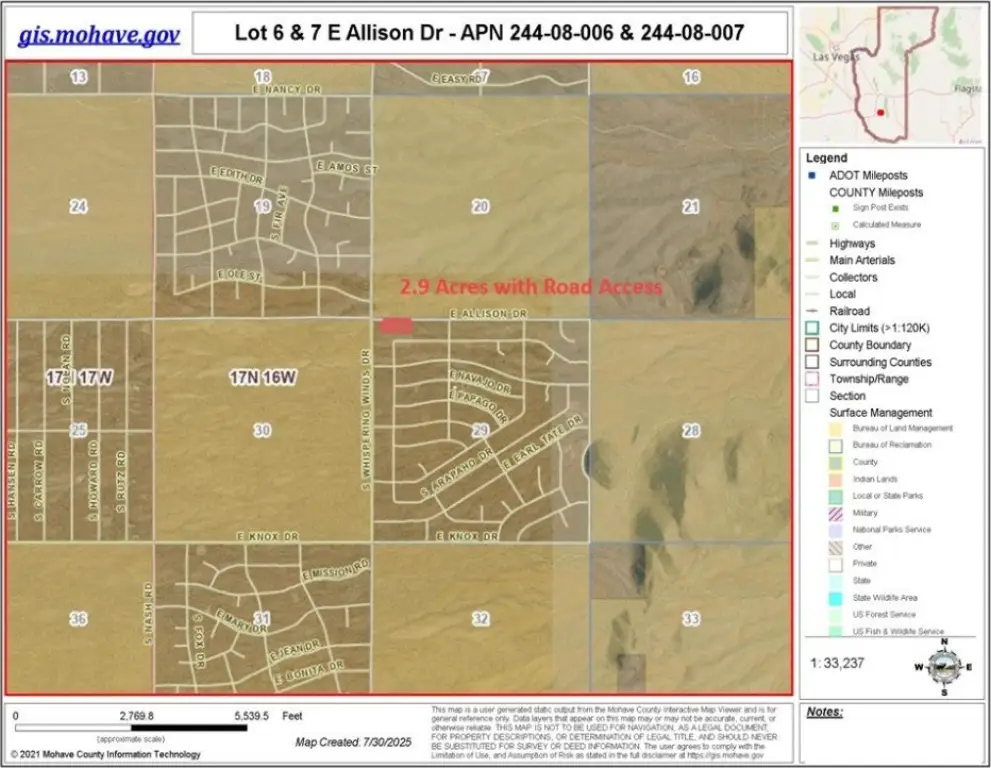Open the gis.mohave.gov link

(99, 34)
